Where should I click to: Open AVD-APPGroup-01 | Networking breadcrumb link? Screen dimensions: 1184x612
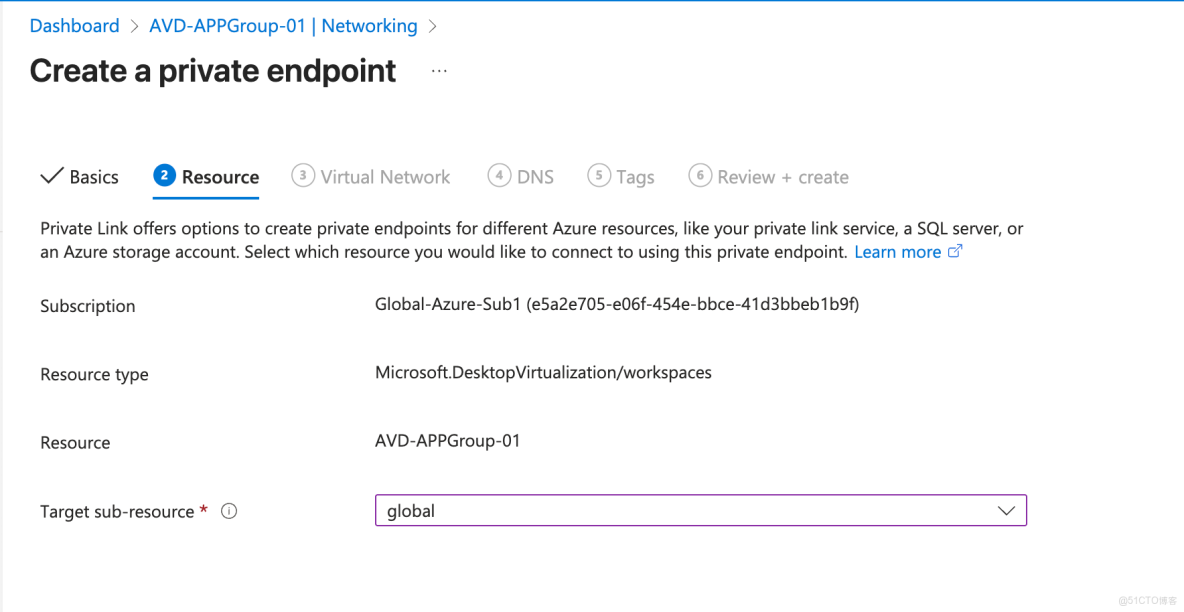pyautogui.click(x=283, y=25)
